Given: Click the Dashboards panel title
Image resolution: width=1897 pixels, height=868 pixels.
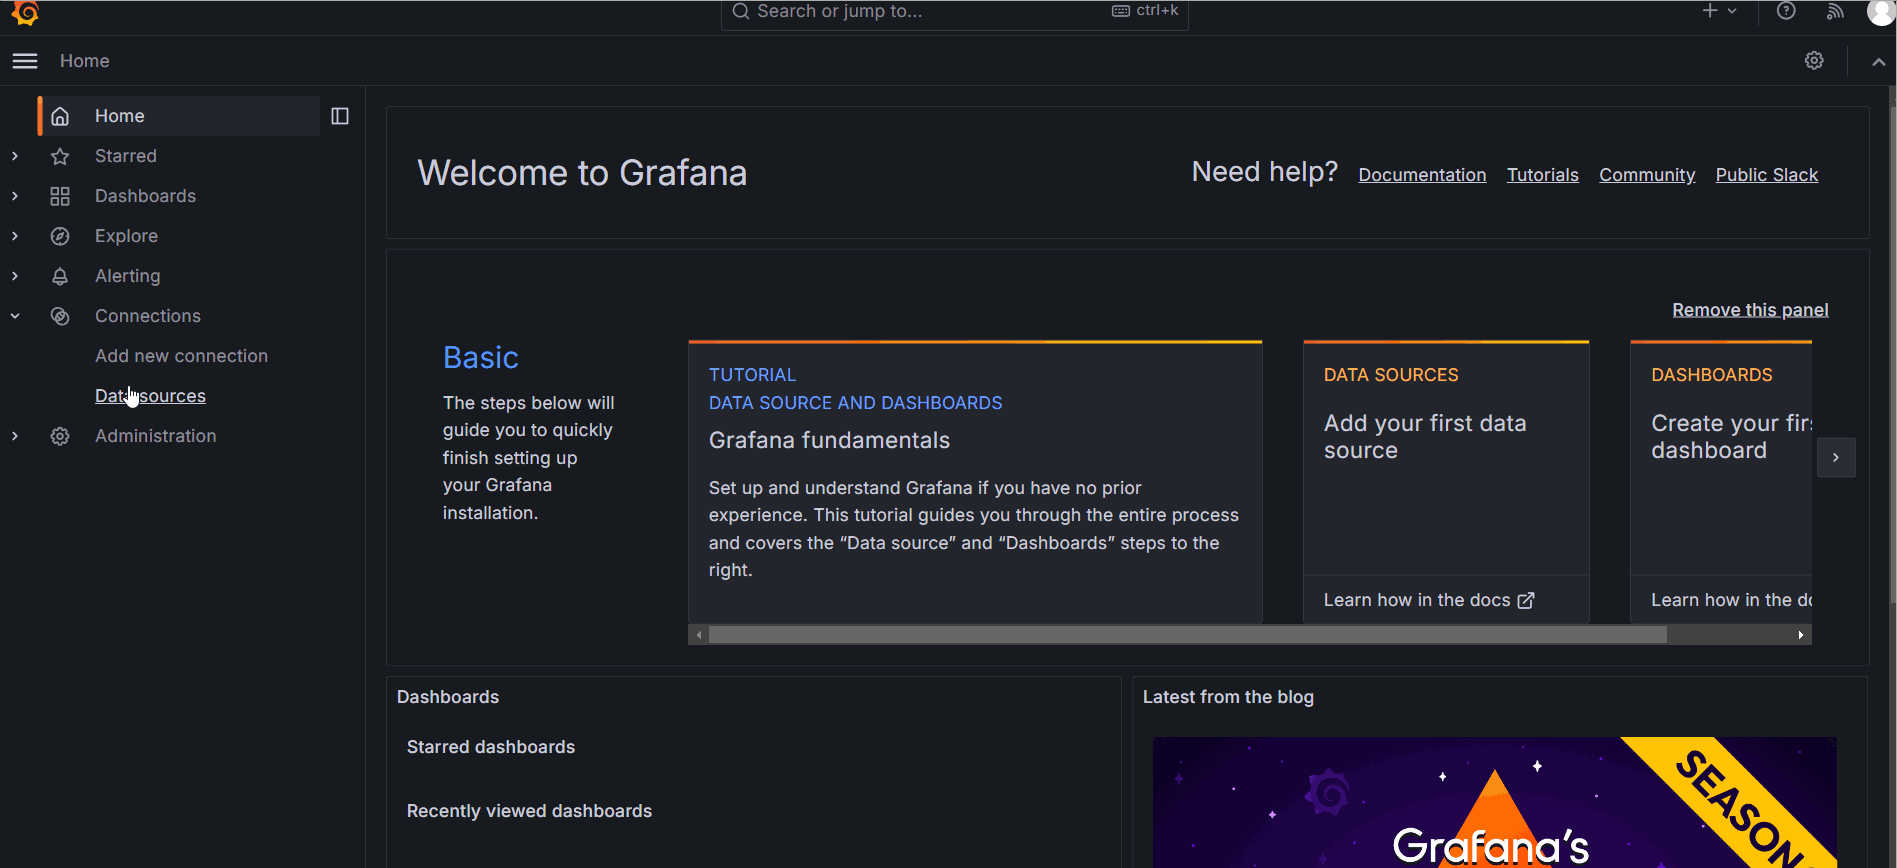Looking at the screenshot, I should pyautogui.click(x=448, y=697).
